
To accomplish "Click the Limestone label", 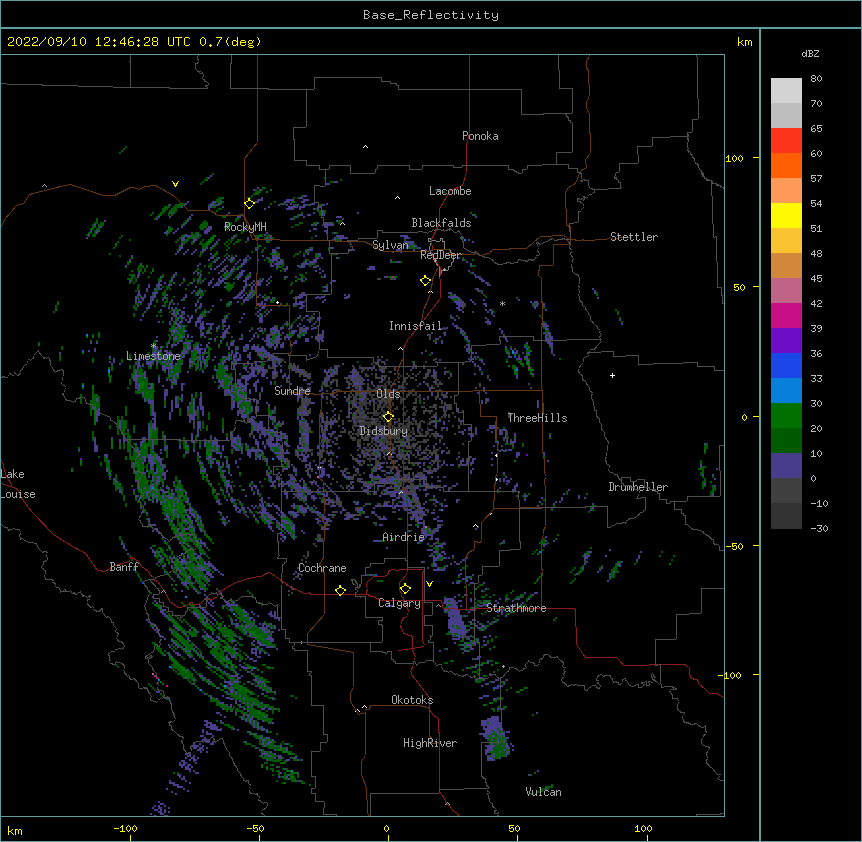I will (153, 356).
